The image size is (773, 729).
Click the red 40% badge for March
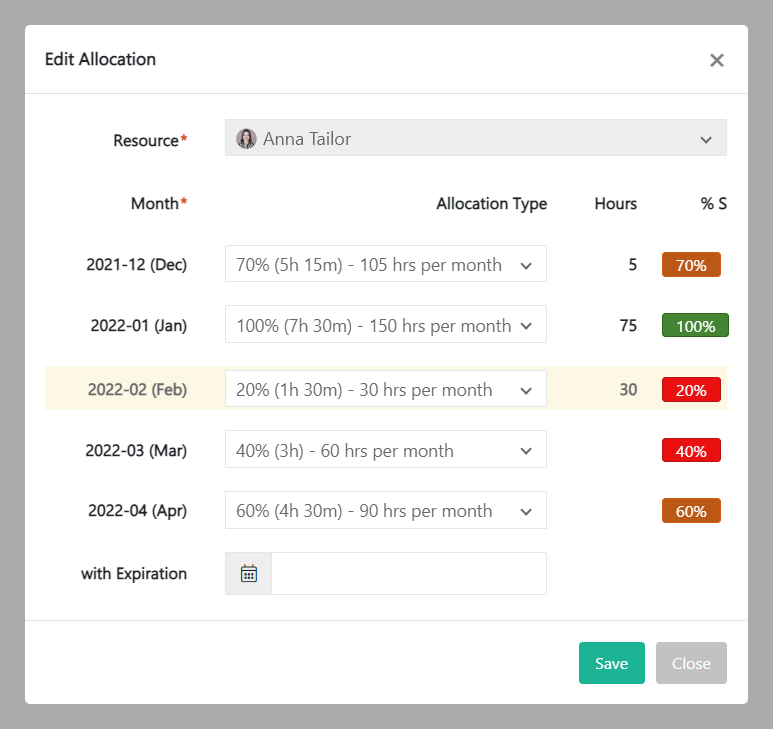click(x=691, y=451)
